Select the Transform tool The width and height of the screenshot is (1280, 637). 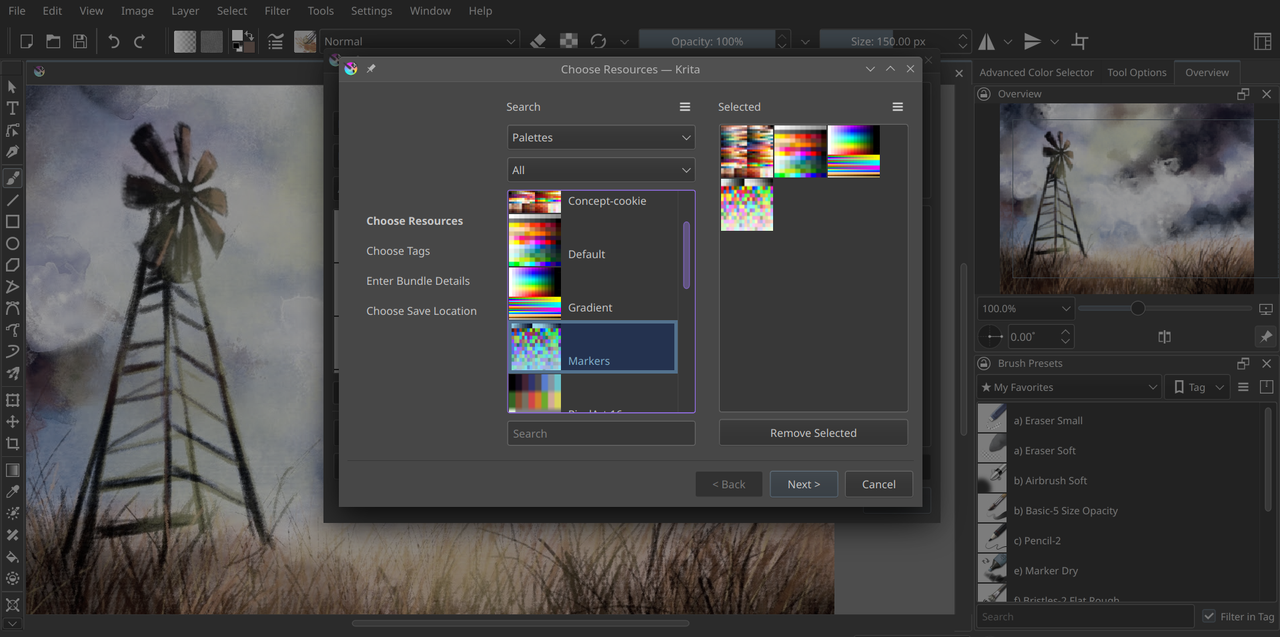click(12, 400)
